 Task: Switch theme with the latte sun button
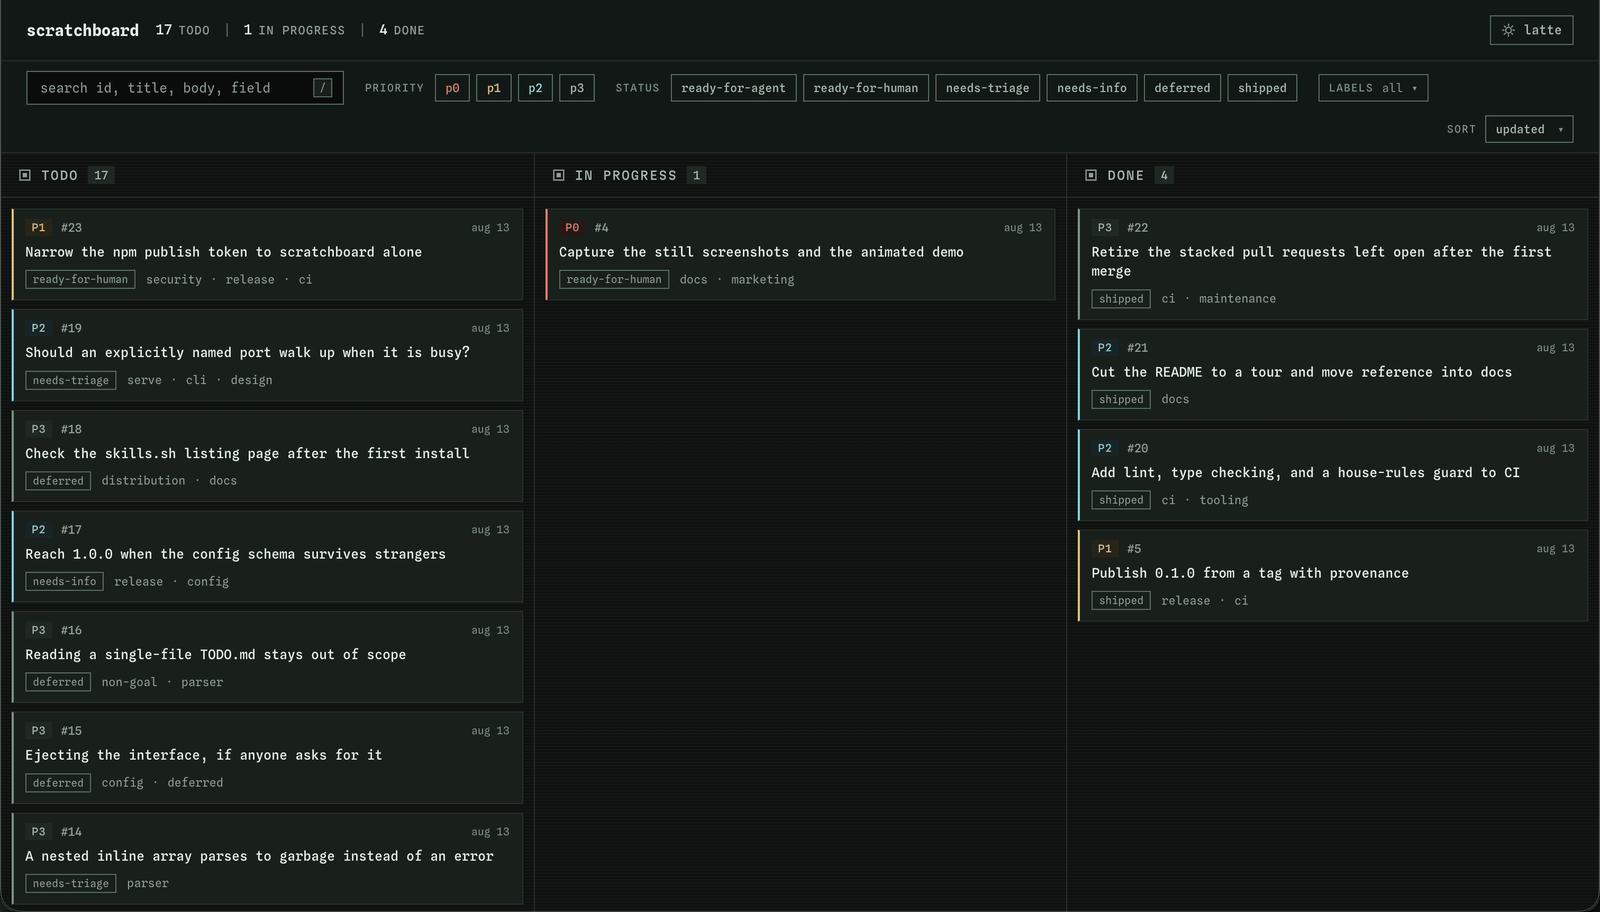1531,30
